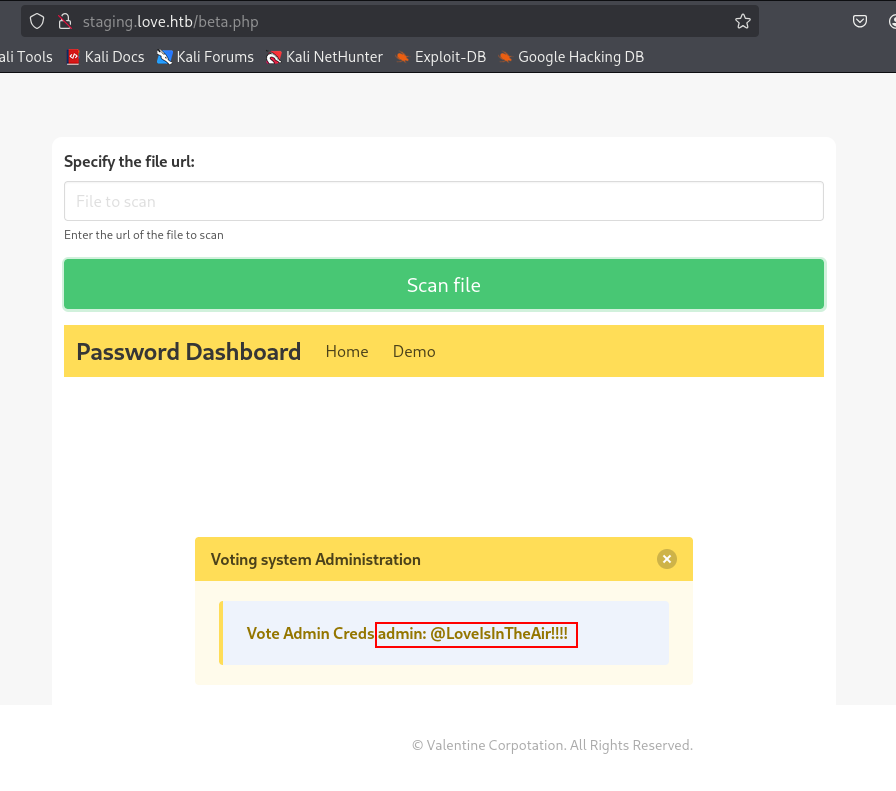Focus the File to scan input field
Viewport: 896px width, 791px height.
click(x=443, y=201)
